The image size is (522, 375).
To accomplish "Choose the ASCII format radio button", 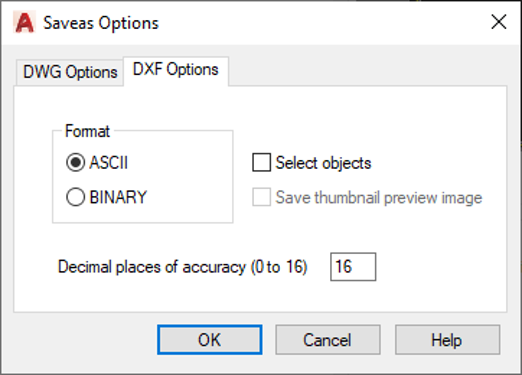I will pos(75,163).
